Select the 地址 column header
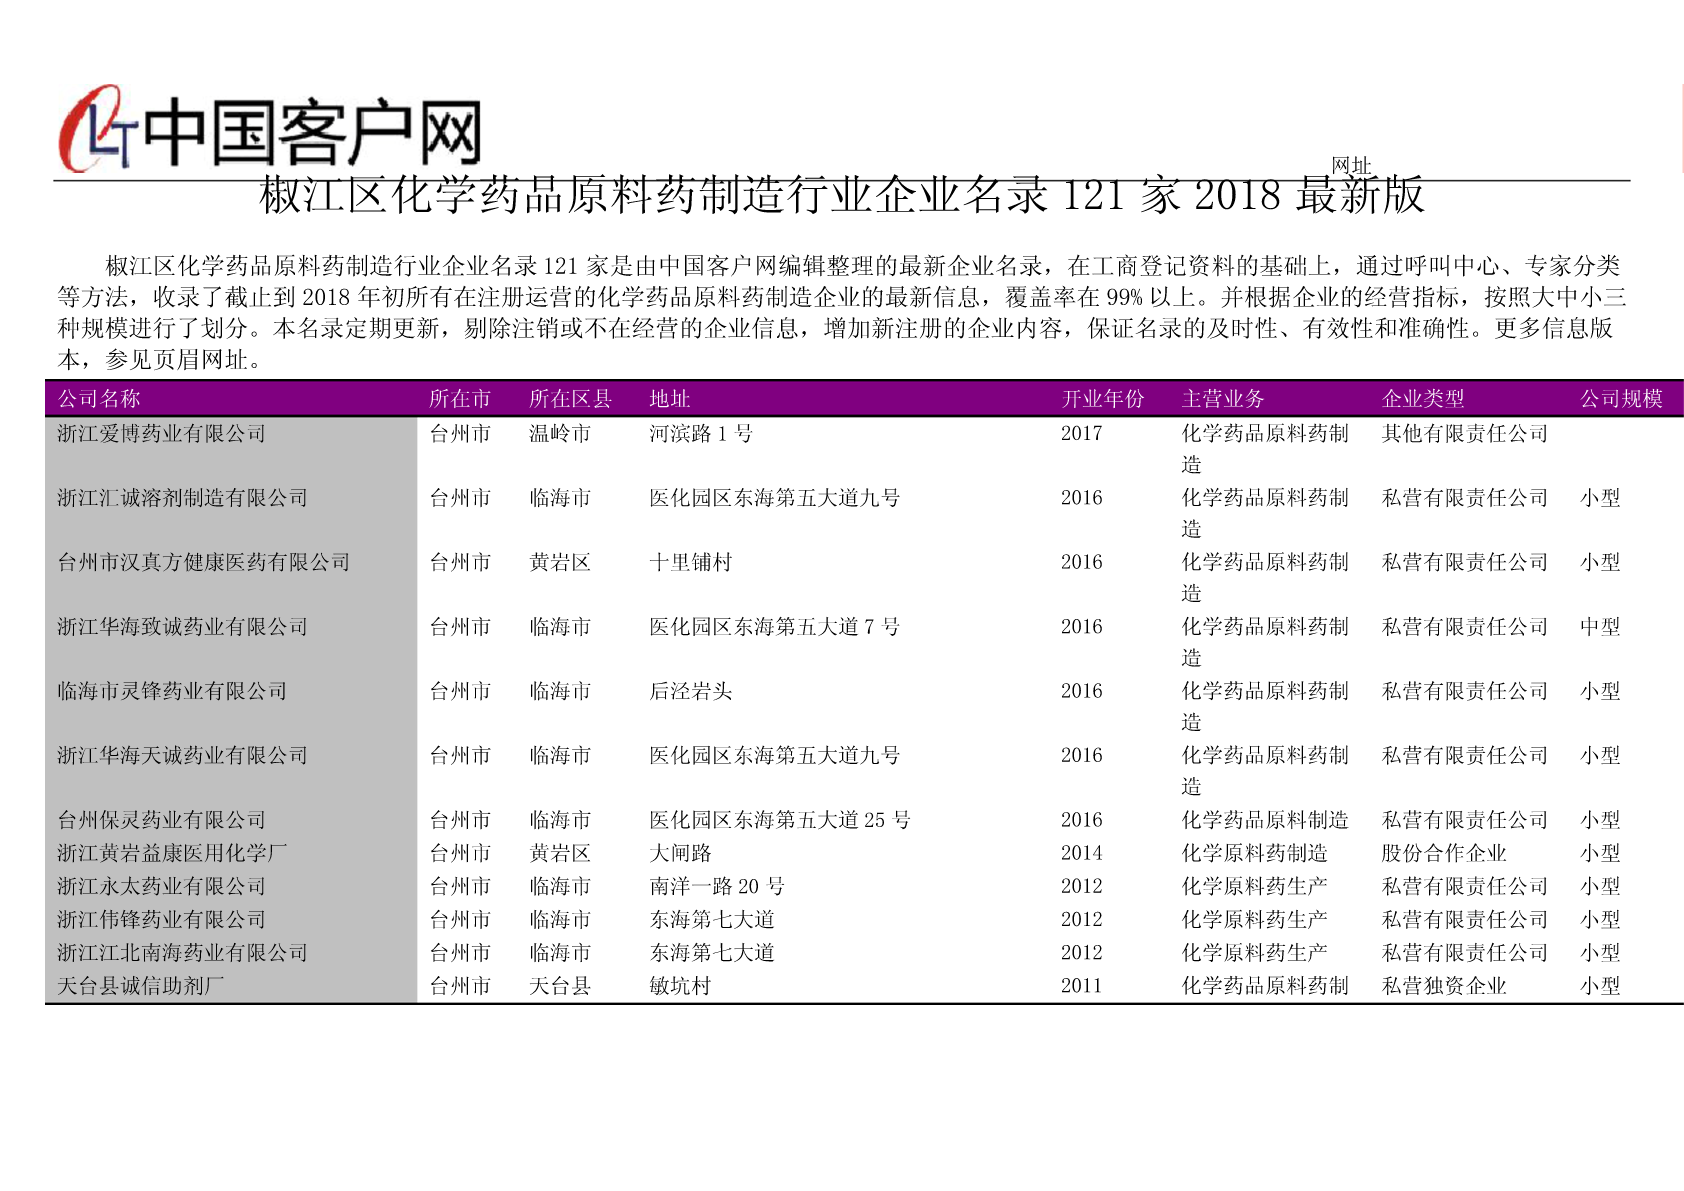This screenshot has height=1191, width=1684. click(670, 399)
